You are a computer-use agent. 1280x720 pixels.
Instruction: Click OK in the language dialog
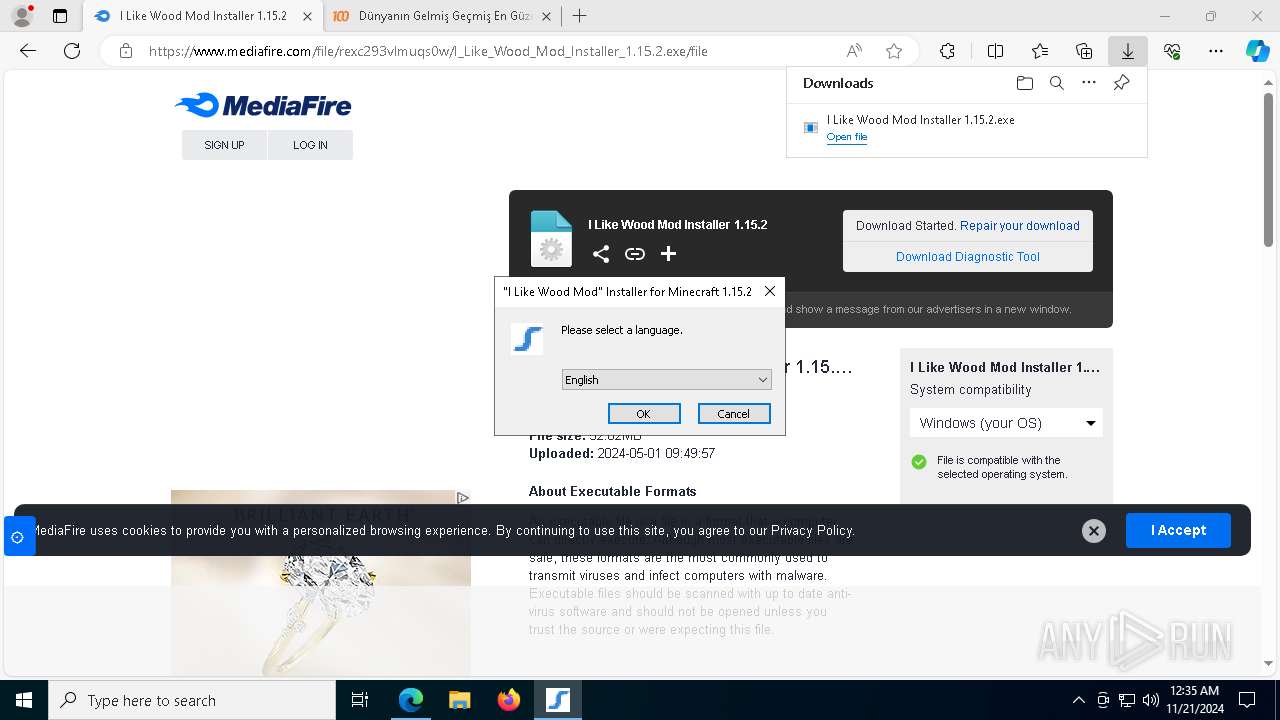point(644,414)
